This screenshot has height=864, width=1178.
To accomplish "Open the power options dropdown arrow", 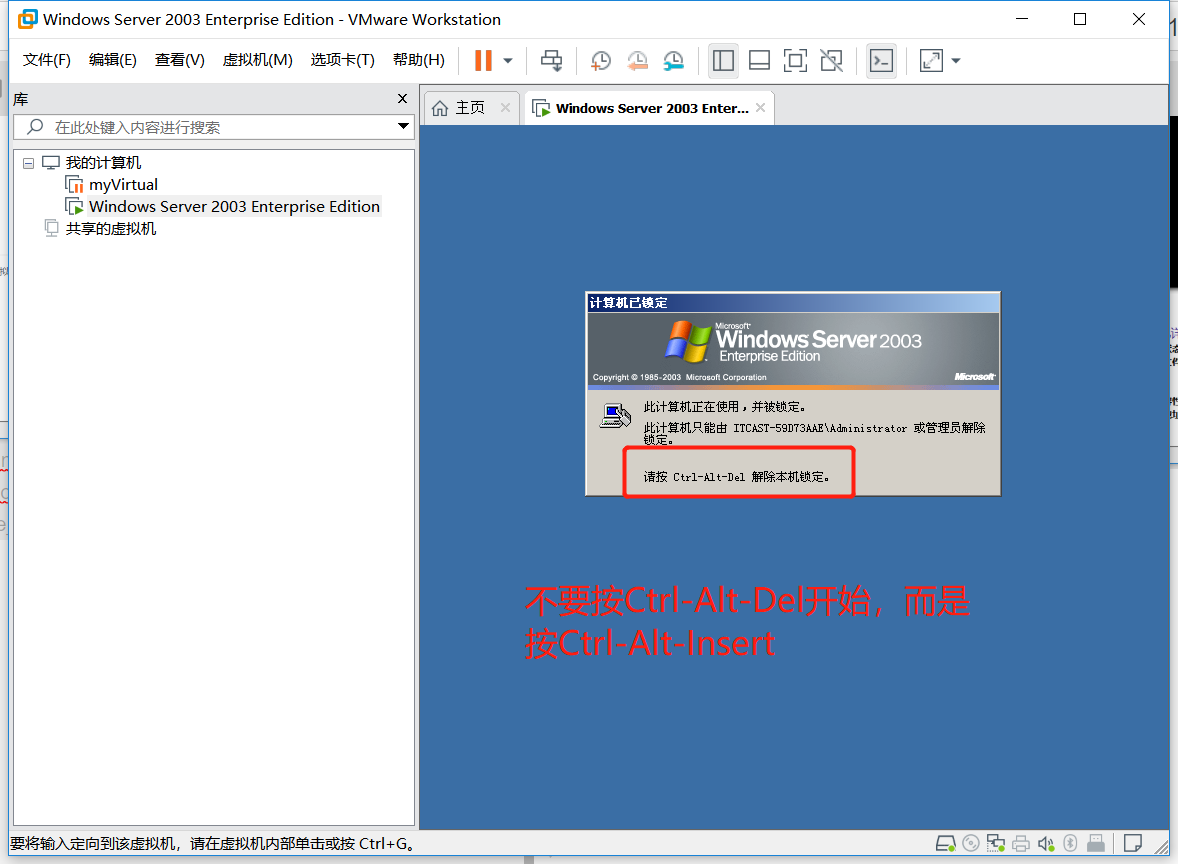I will [508, 61].
